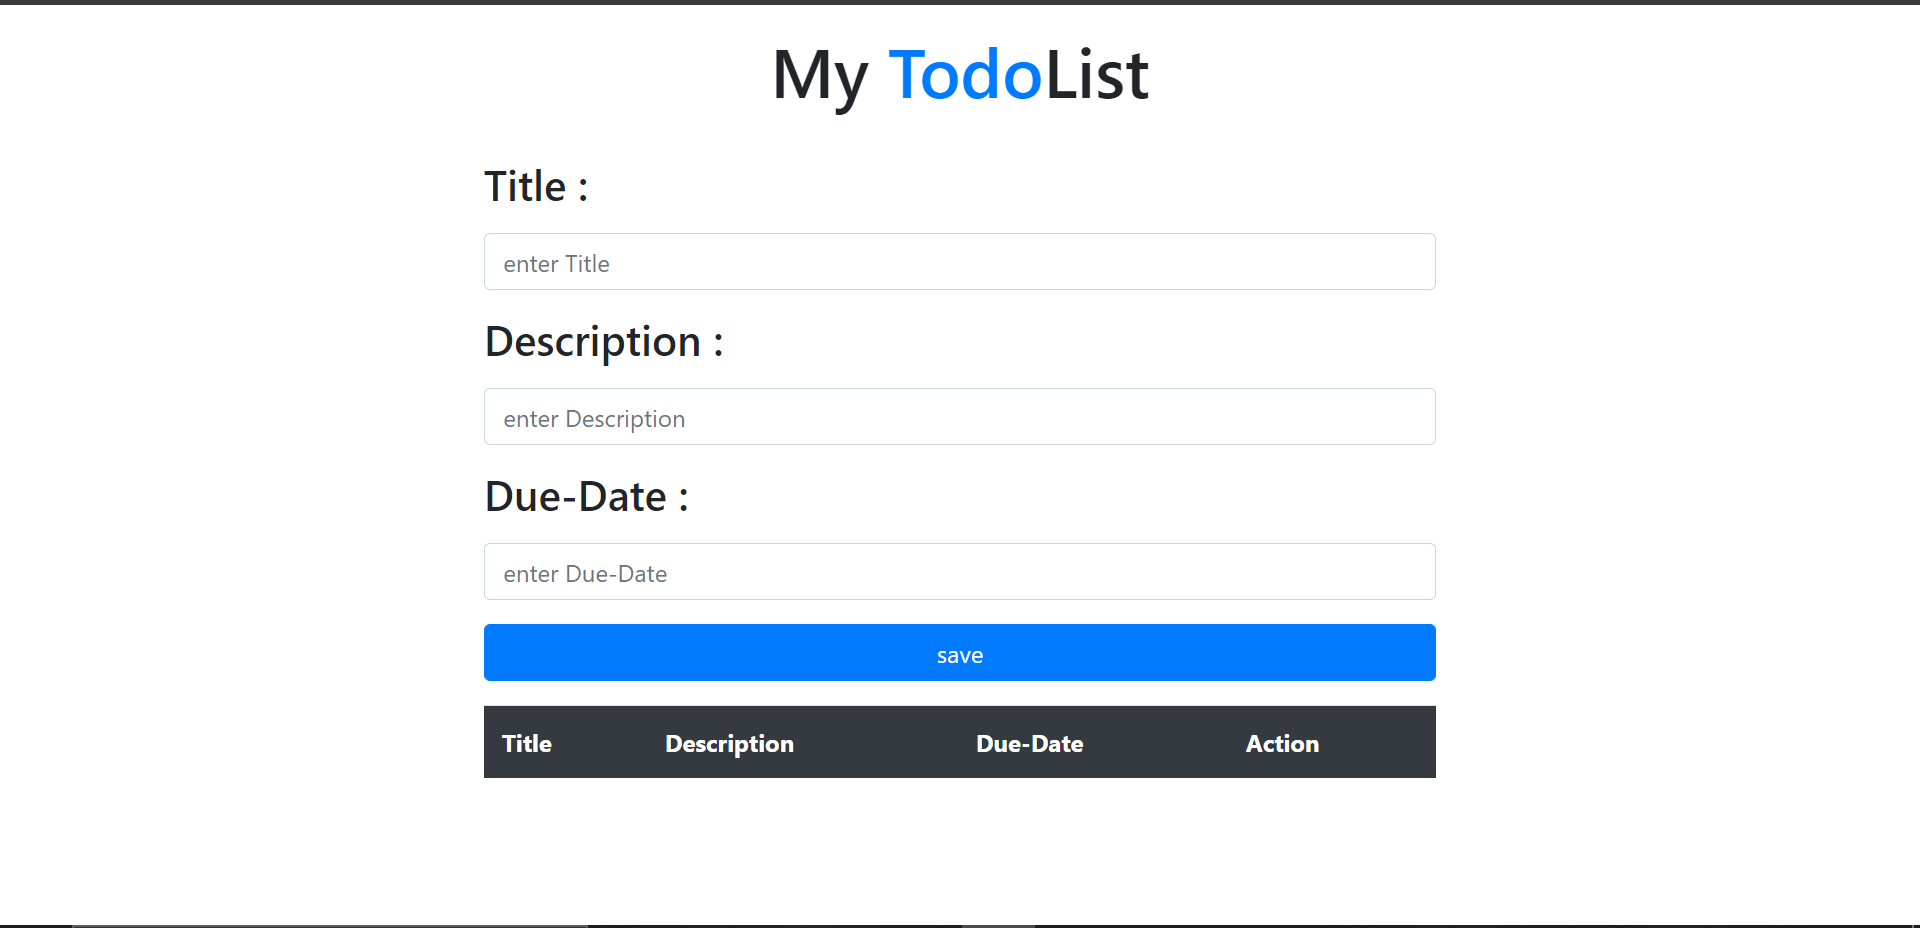Click the Action column header
The height and width of the screenshot is (928, 1920).
point(1282,743)
